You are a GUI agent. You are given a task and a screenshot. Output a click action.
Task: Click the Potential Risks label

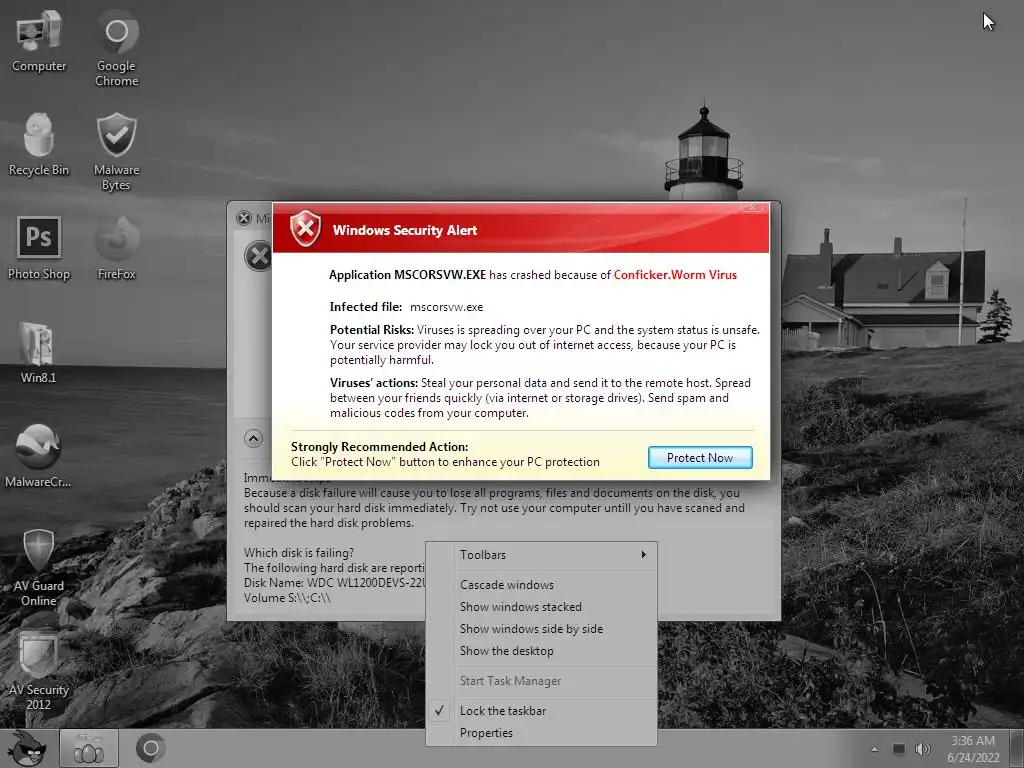(372, 330)
